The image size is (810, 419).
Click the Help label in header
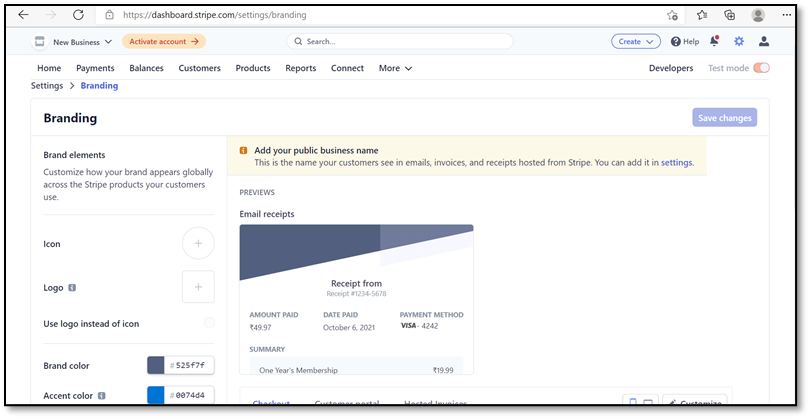click(x=691, y=42)
